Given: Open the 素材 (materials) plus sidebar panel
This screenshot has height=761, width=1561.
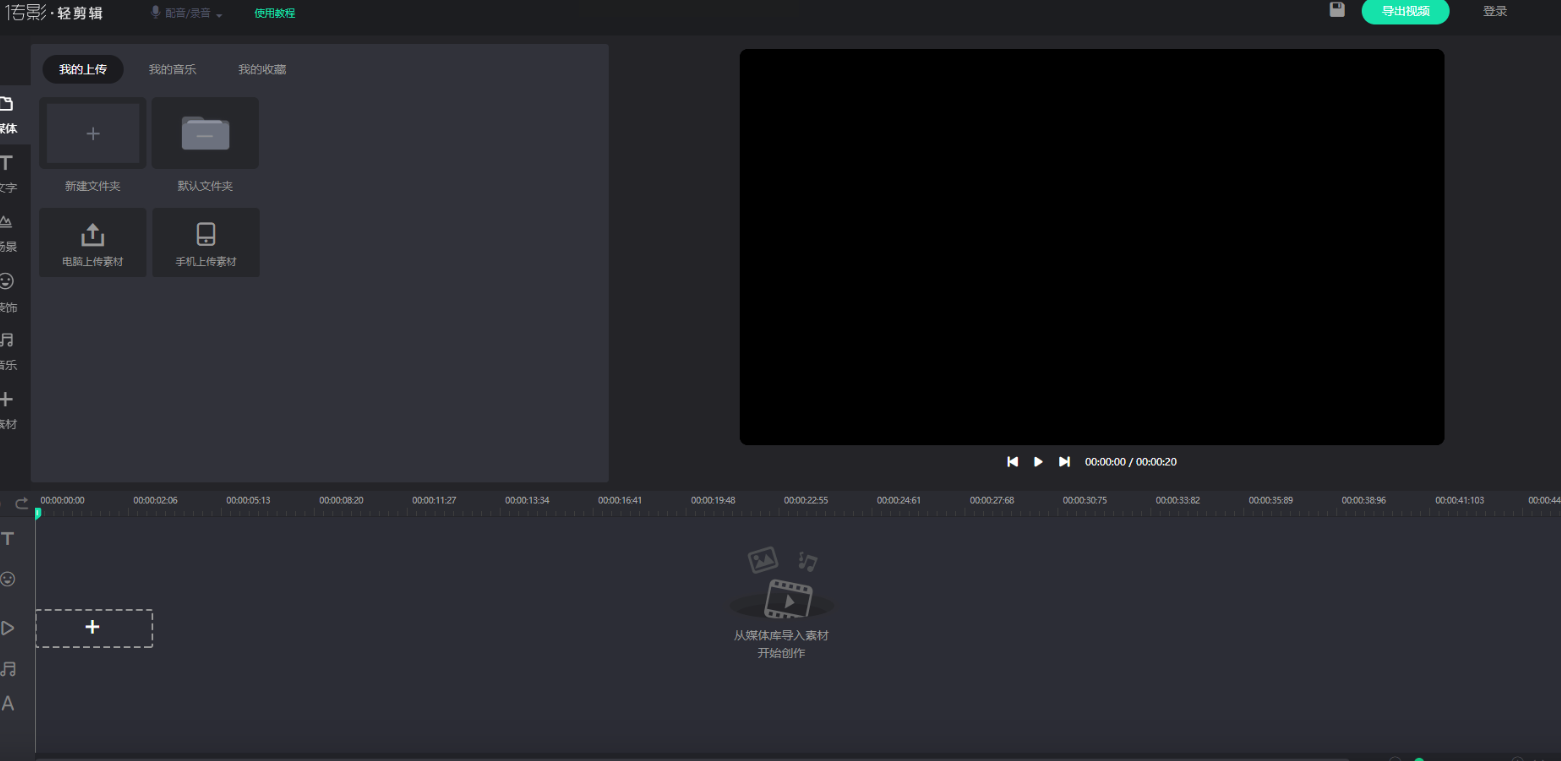Looking at the screenshot, I should (x=8, y=408).
